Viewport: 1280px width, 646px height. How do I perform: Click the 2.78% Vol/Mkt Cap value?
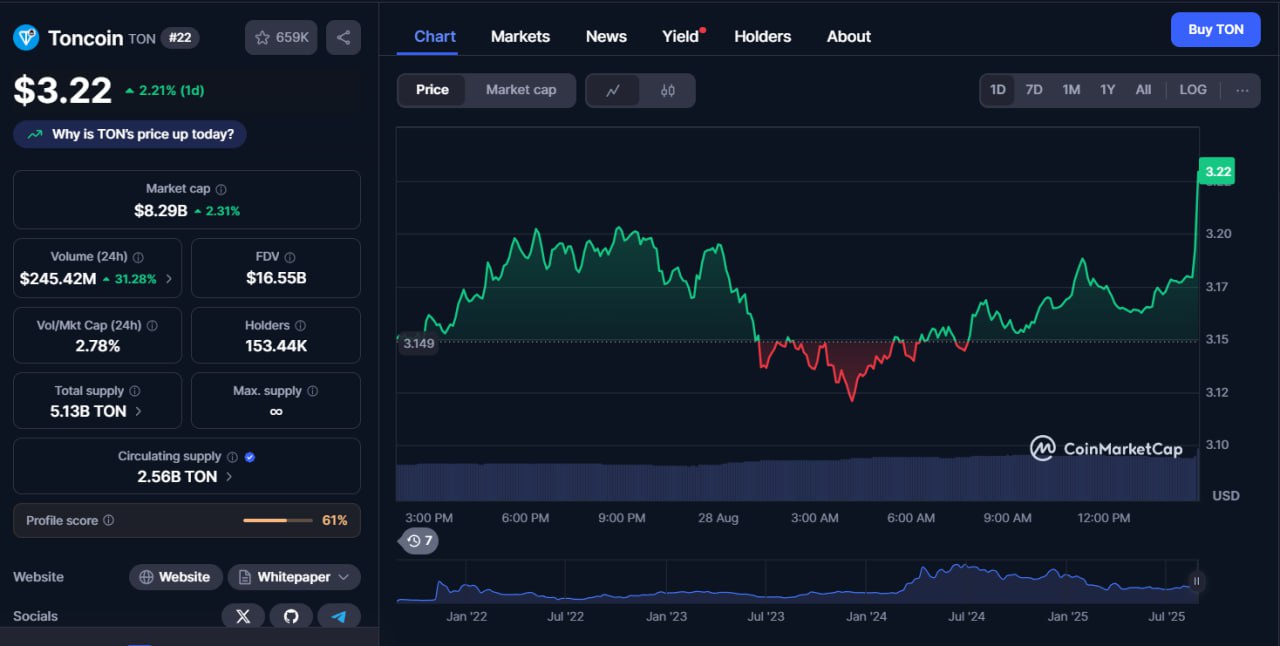(97, 346)
